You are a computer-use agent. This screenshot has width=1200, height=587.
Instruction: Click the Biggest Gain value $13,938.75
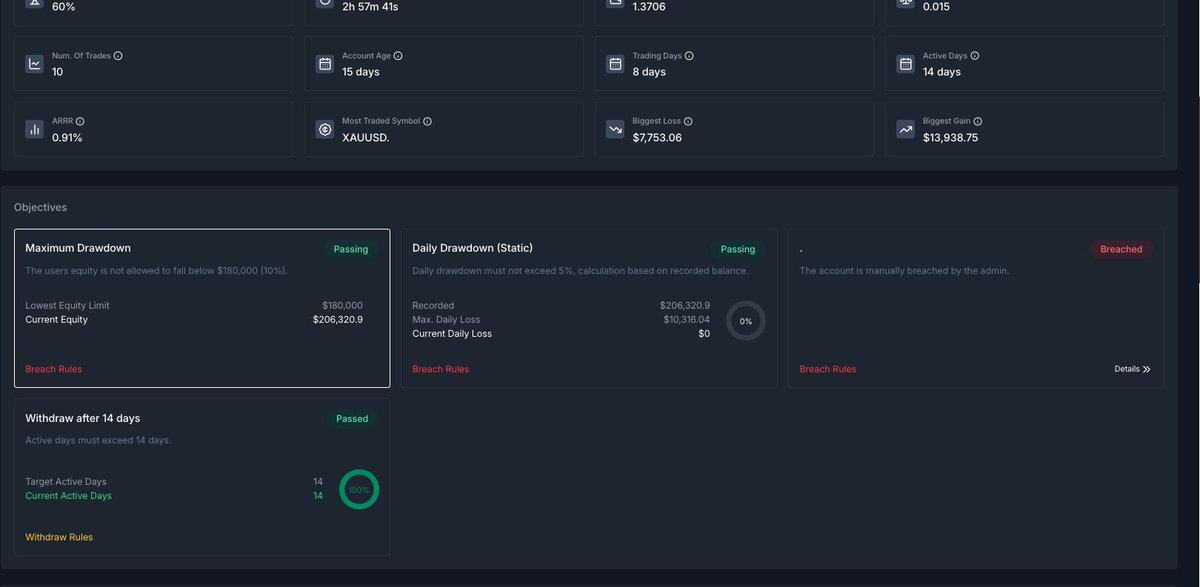[950, 138]
